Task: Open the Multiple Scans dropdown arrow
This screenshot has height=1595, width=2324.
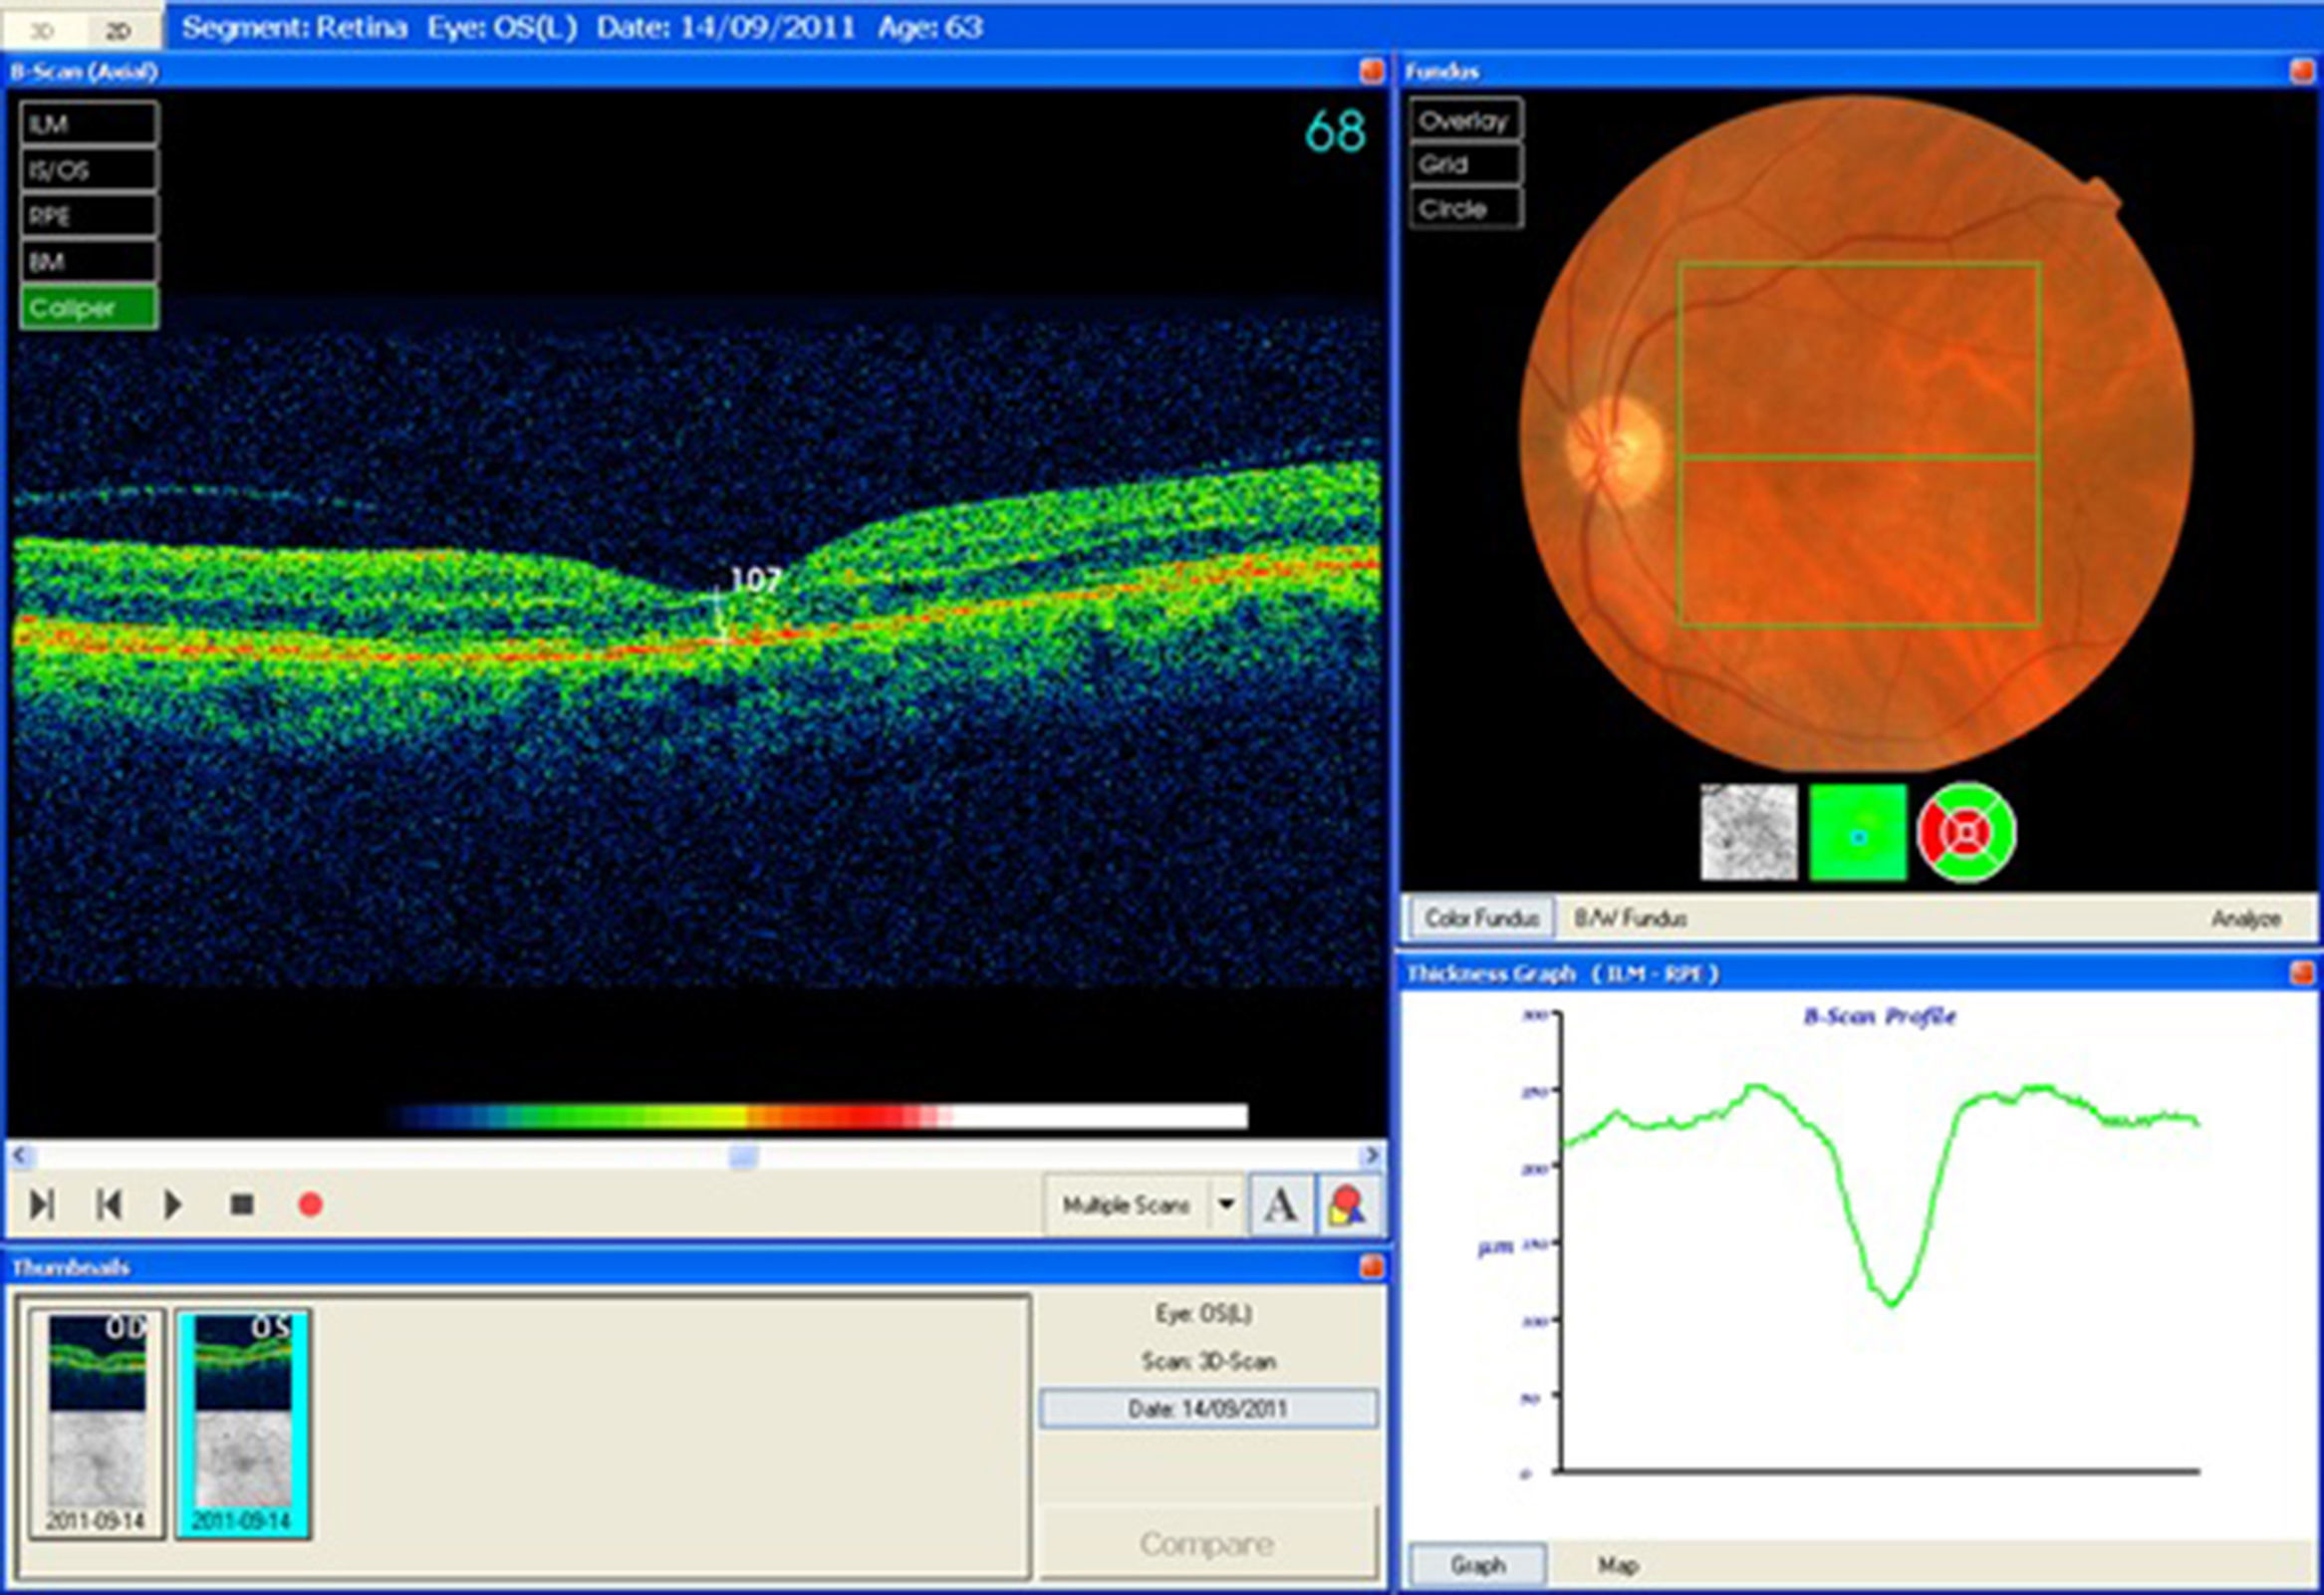Action: click(1226, 1205)
